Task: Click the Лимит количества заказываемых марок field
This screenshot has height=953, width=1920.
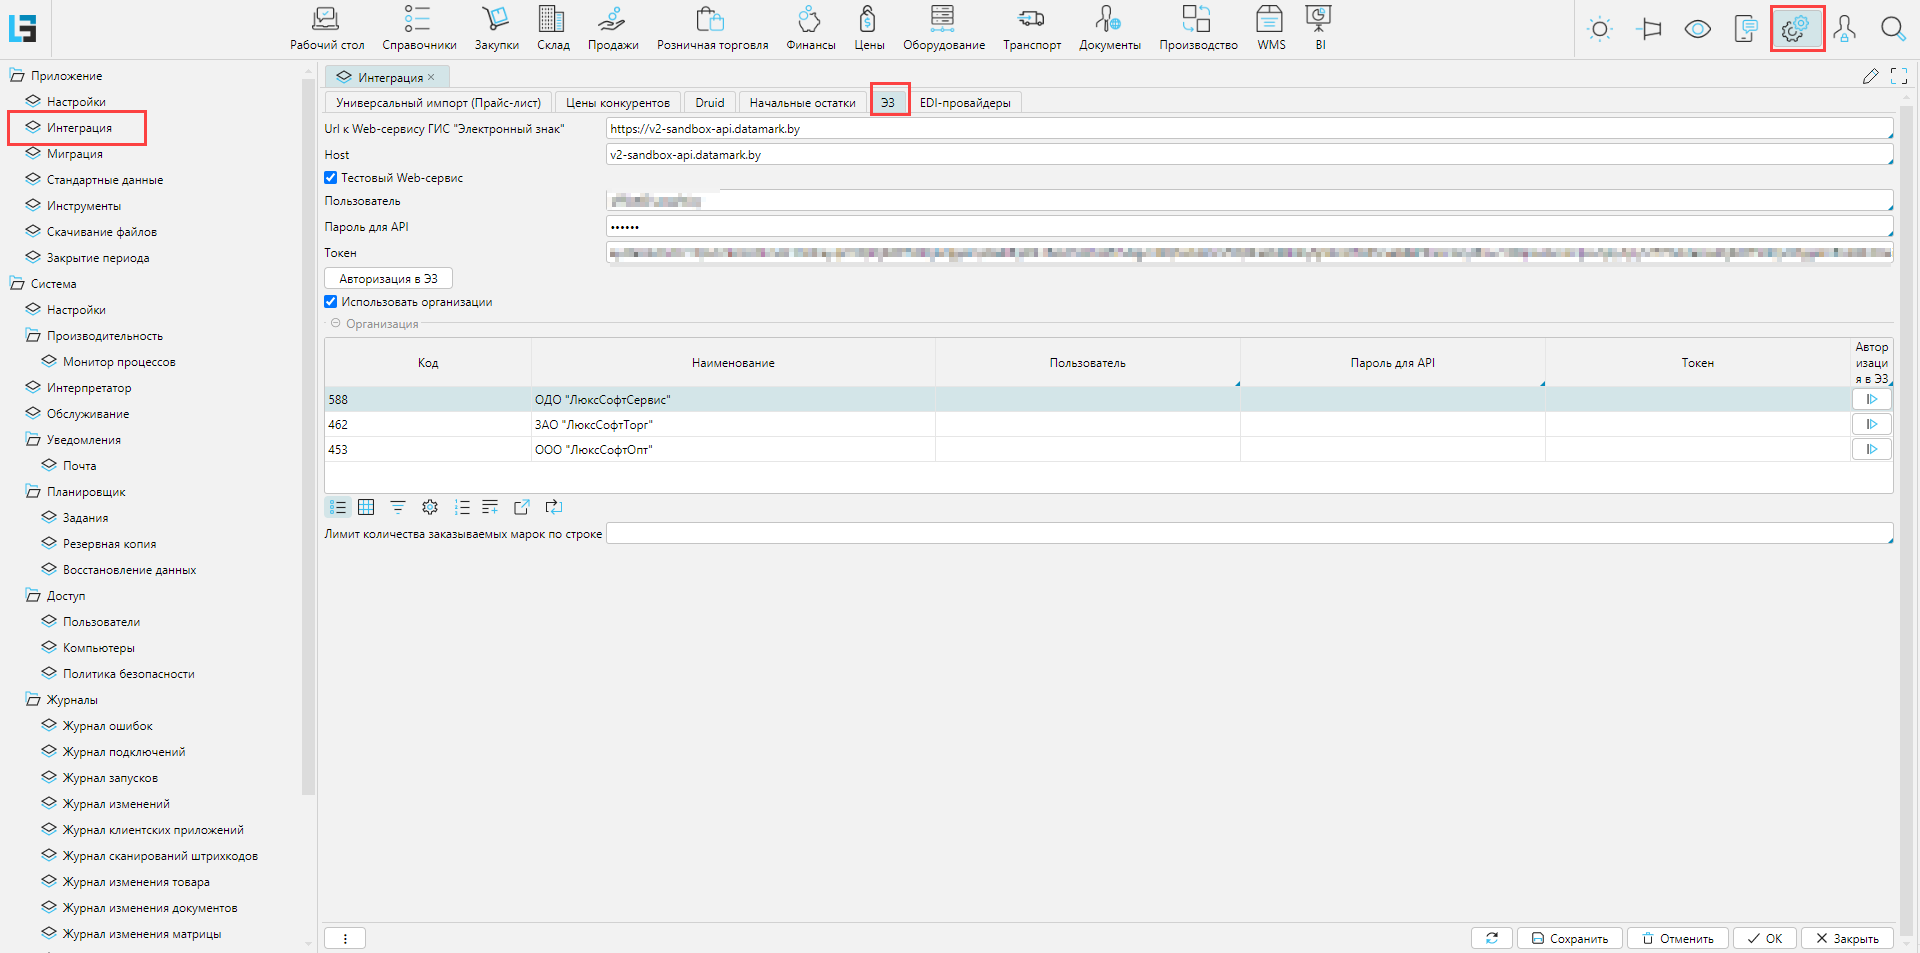Action: (1248, 534)
